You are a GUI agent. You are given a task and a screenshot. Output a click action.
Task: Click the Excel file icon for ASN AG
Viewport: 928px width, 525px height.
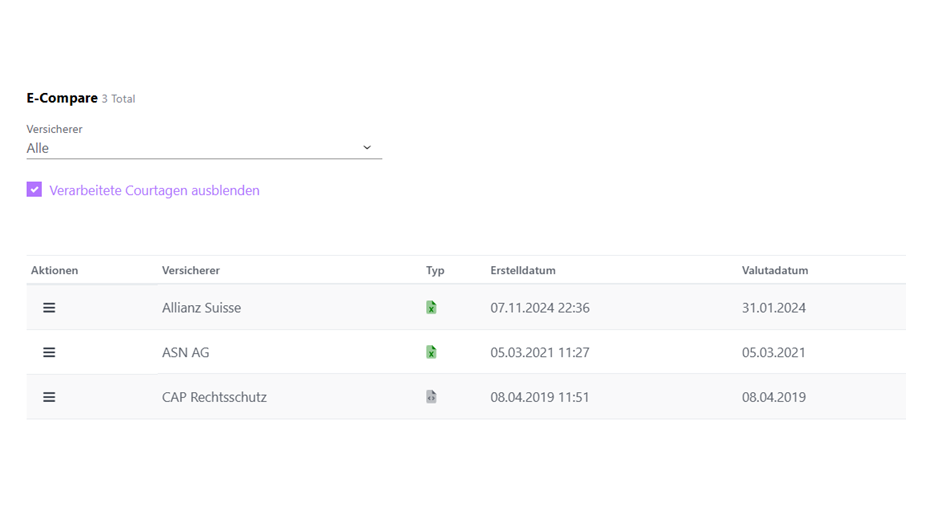pyautogui.click(x=431, y=352)
